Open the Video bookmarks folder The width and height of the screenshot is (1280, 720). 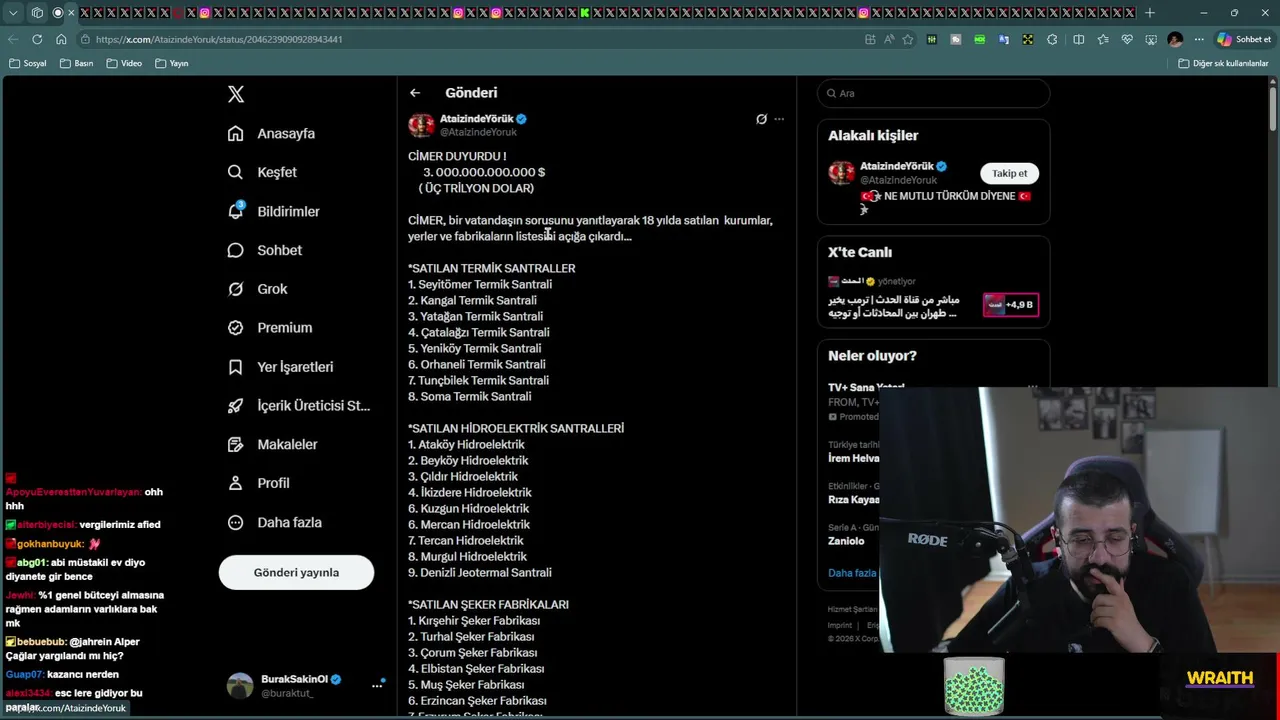[x=124, y=63]
